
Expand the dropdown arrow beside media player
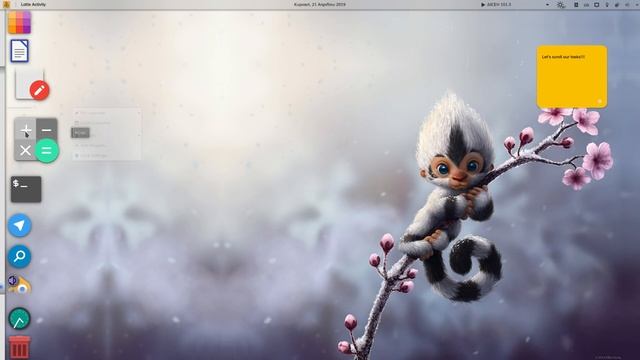[547, 5]
